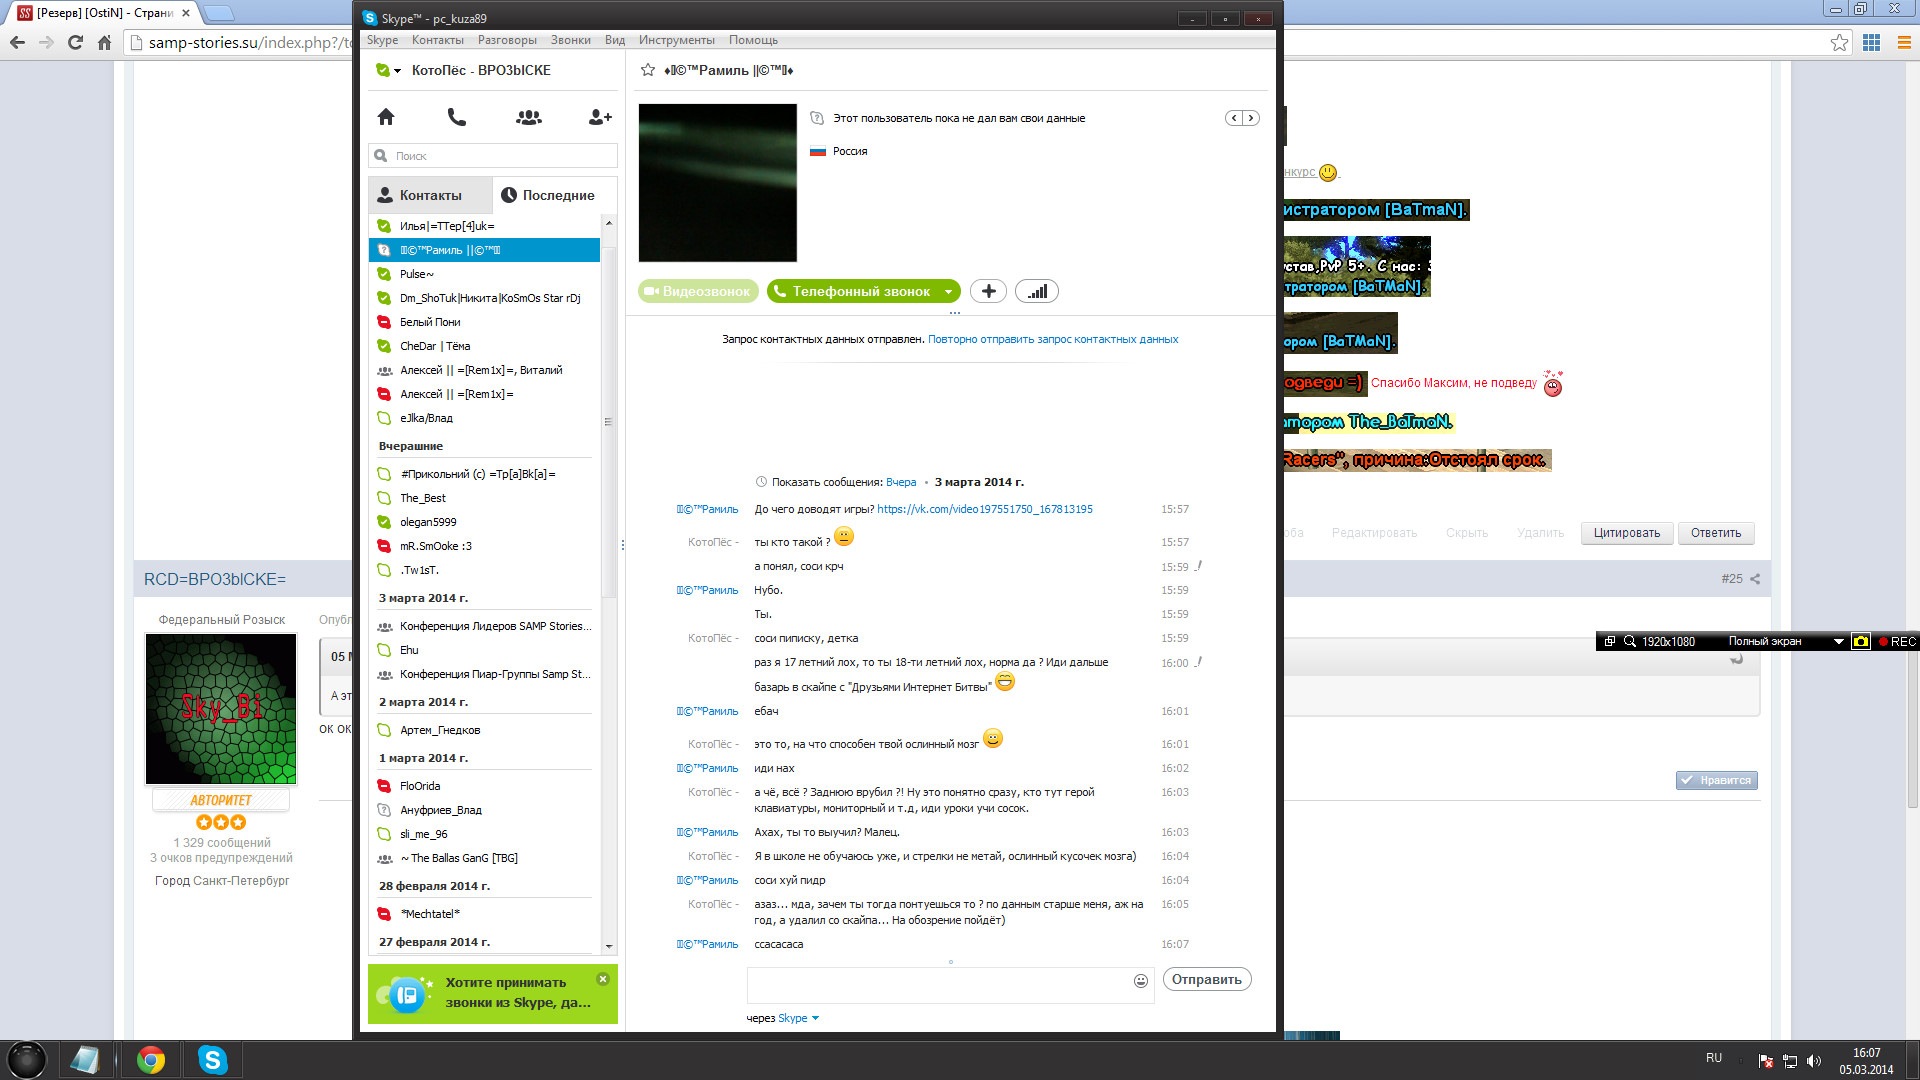1920x1080 pixels.
Task: Click the Видеозвонок button
Action: pyautogui.click(x=698, y=291)
